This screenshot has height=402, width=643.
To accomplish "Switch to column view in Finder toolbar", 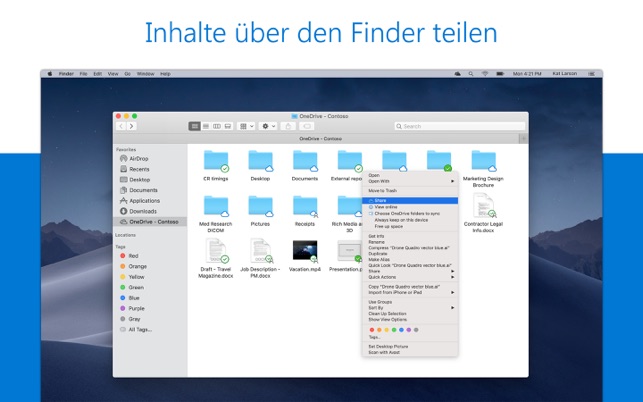I will (x=217, y=126).
